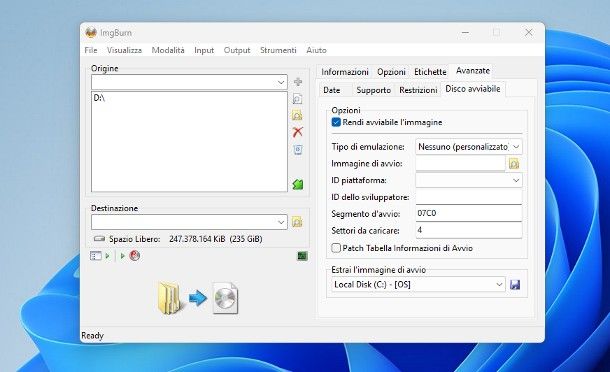
Task: Open the Strumenti menu
Action: tap(278, 50)
